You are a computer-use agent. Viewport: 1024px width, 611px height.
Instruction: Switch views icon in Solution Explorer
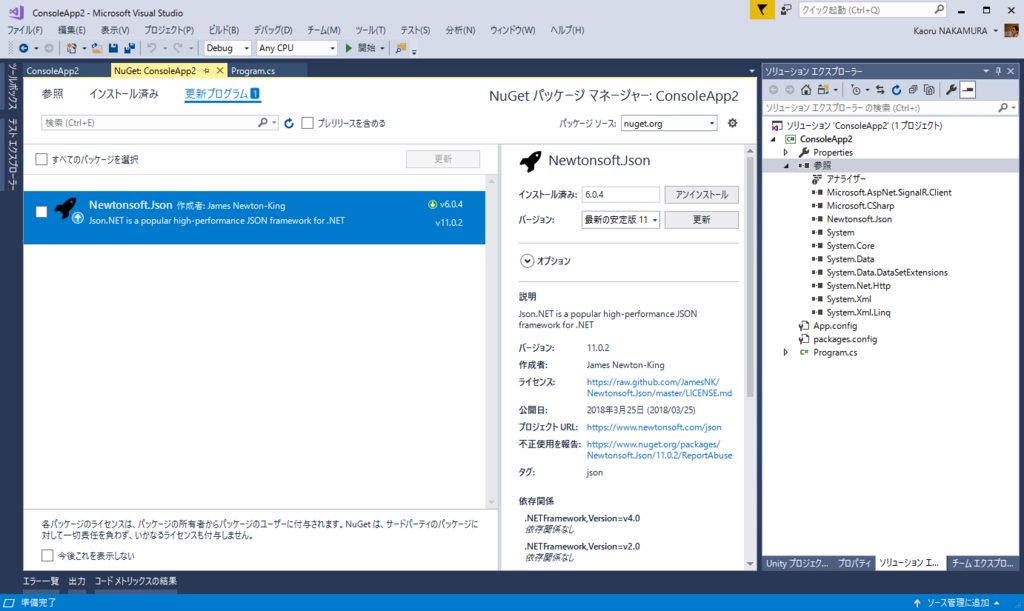pos(823,90)
